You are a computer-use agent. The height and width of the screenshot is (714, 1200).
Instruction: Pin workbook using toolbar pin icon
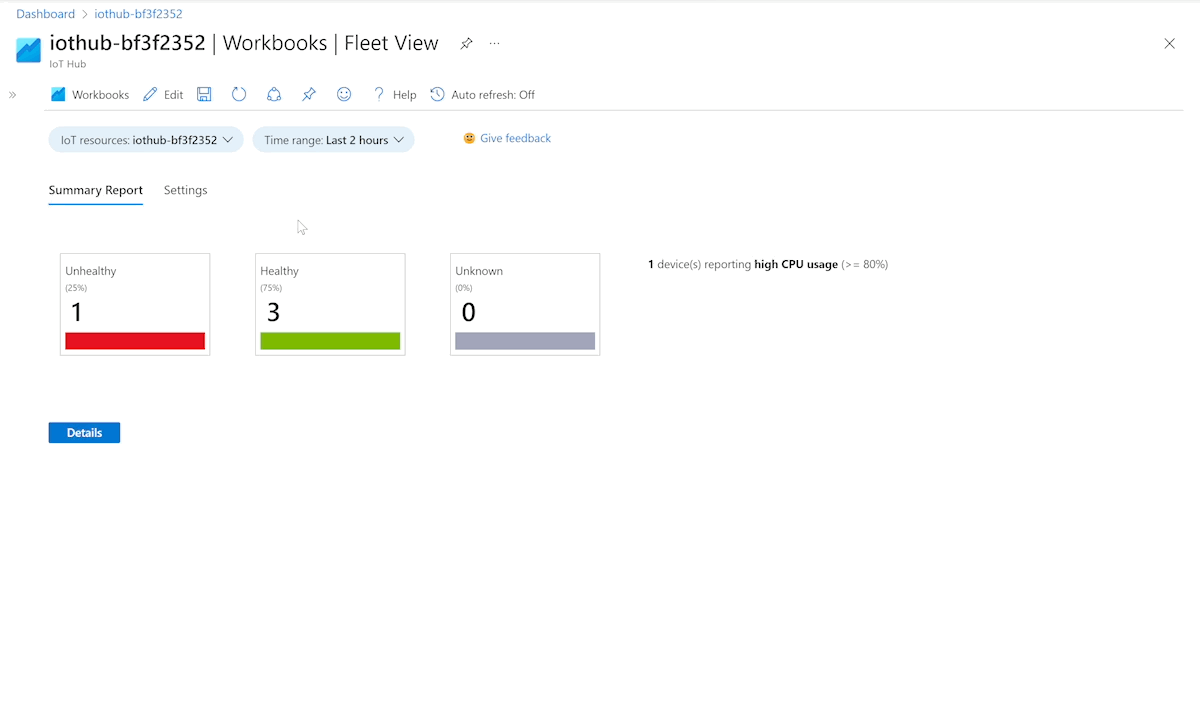pyautogui.click(x=309, y=95)
